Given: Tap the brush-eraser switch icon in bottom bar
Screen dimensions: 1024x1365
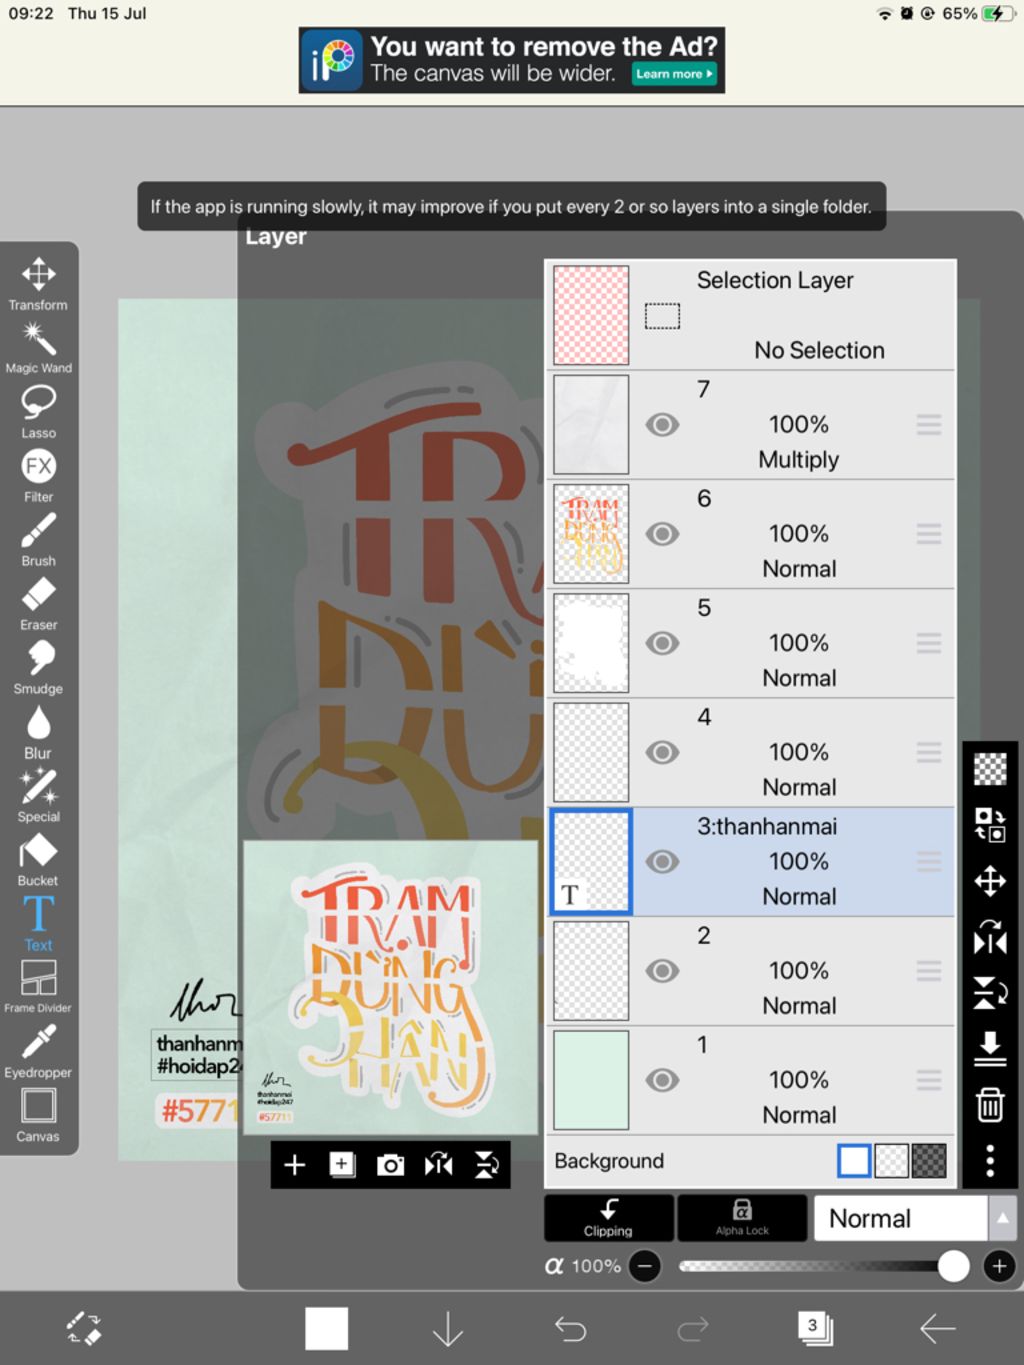Looking at the screenshot, I should (84, 1329).
